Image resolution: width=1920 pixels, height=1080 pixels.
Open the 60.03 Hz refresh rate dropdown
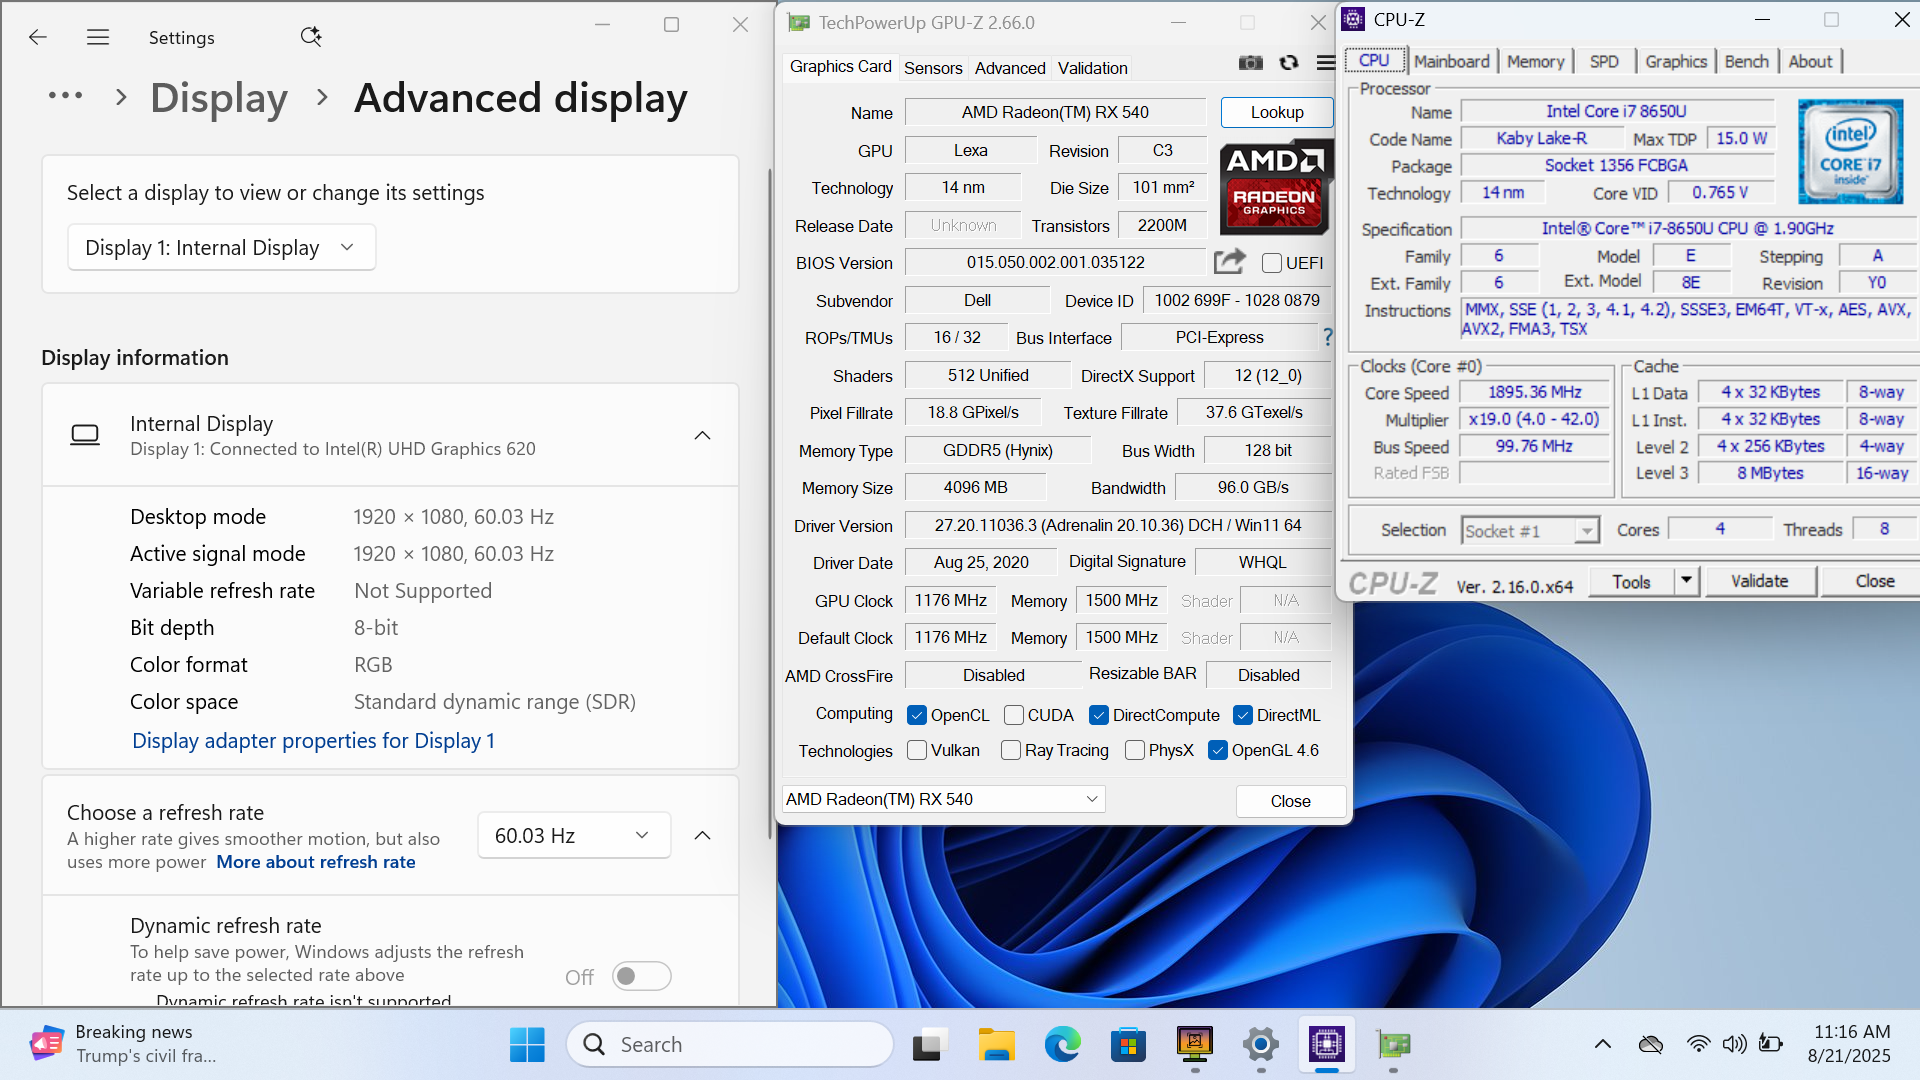573,835
